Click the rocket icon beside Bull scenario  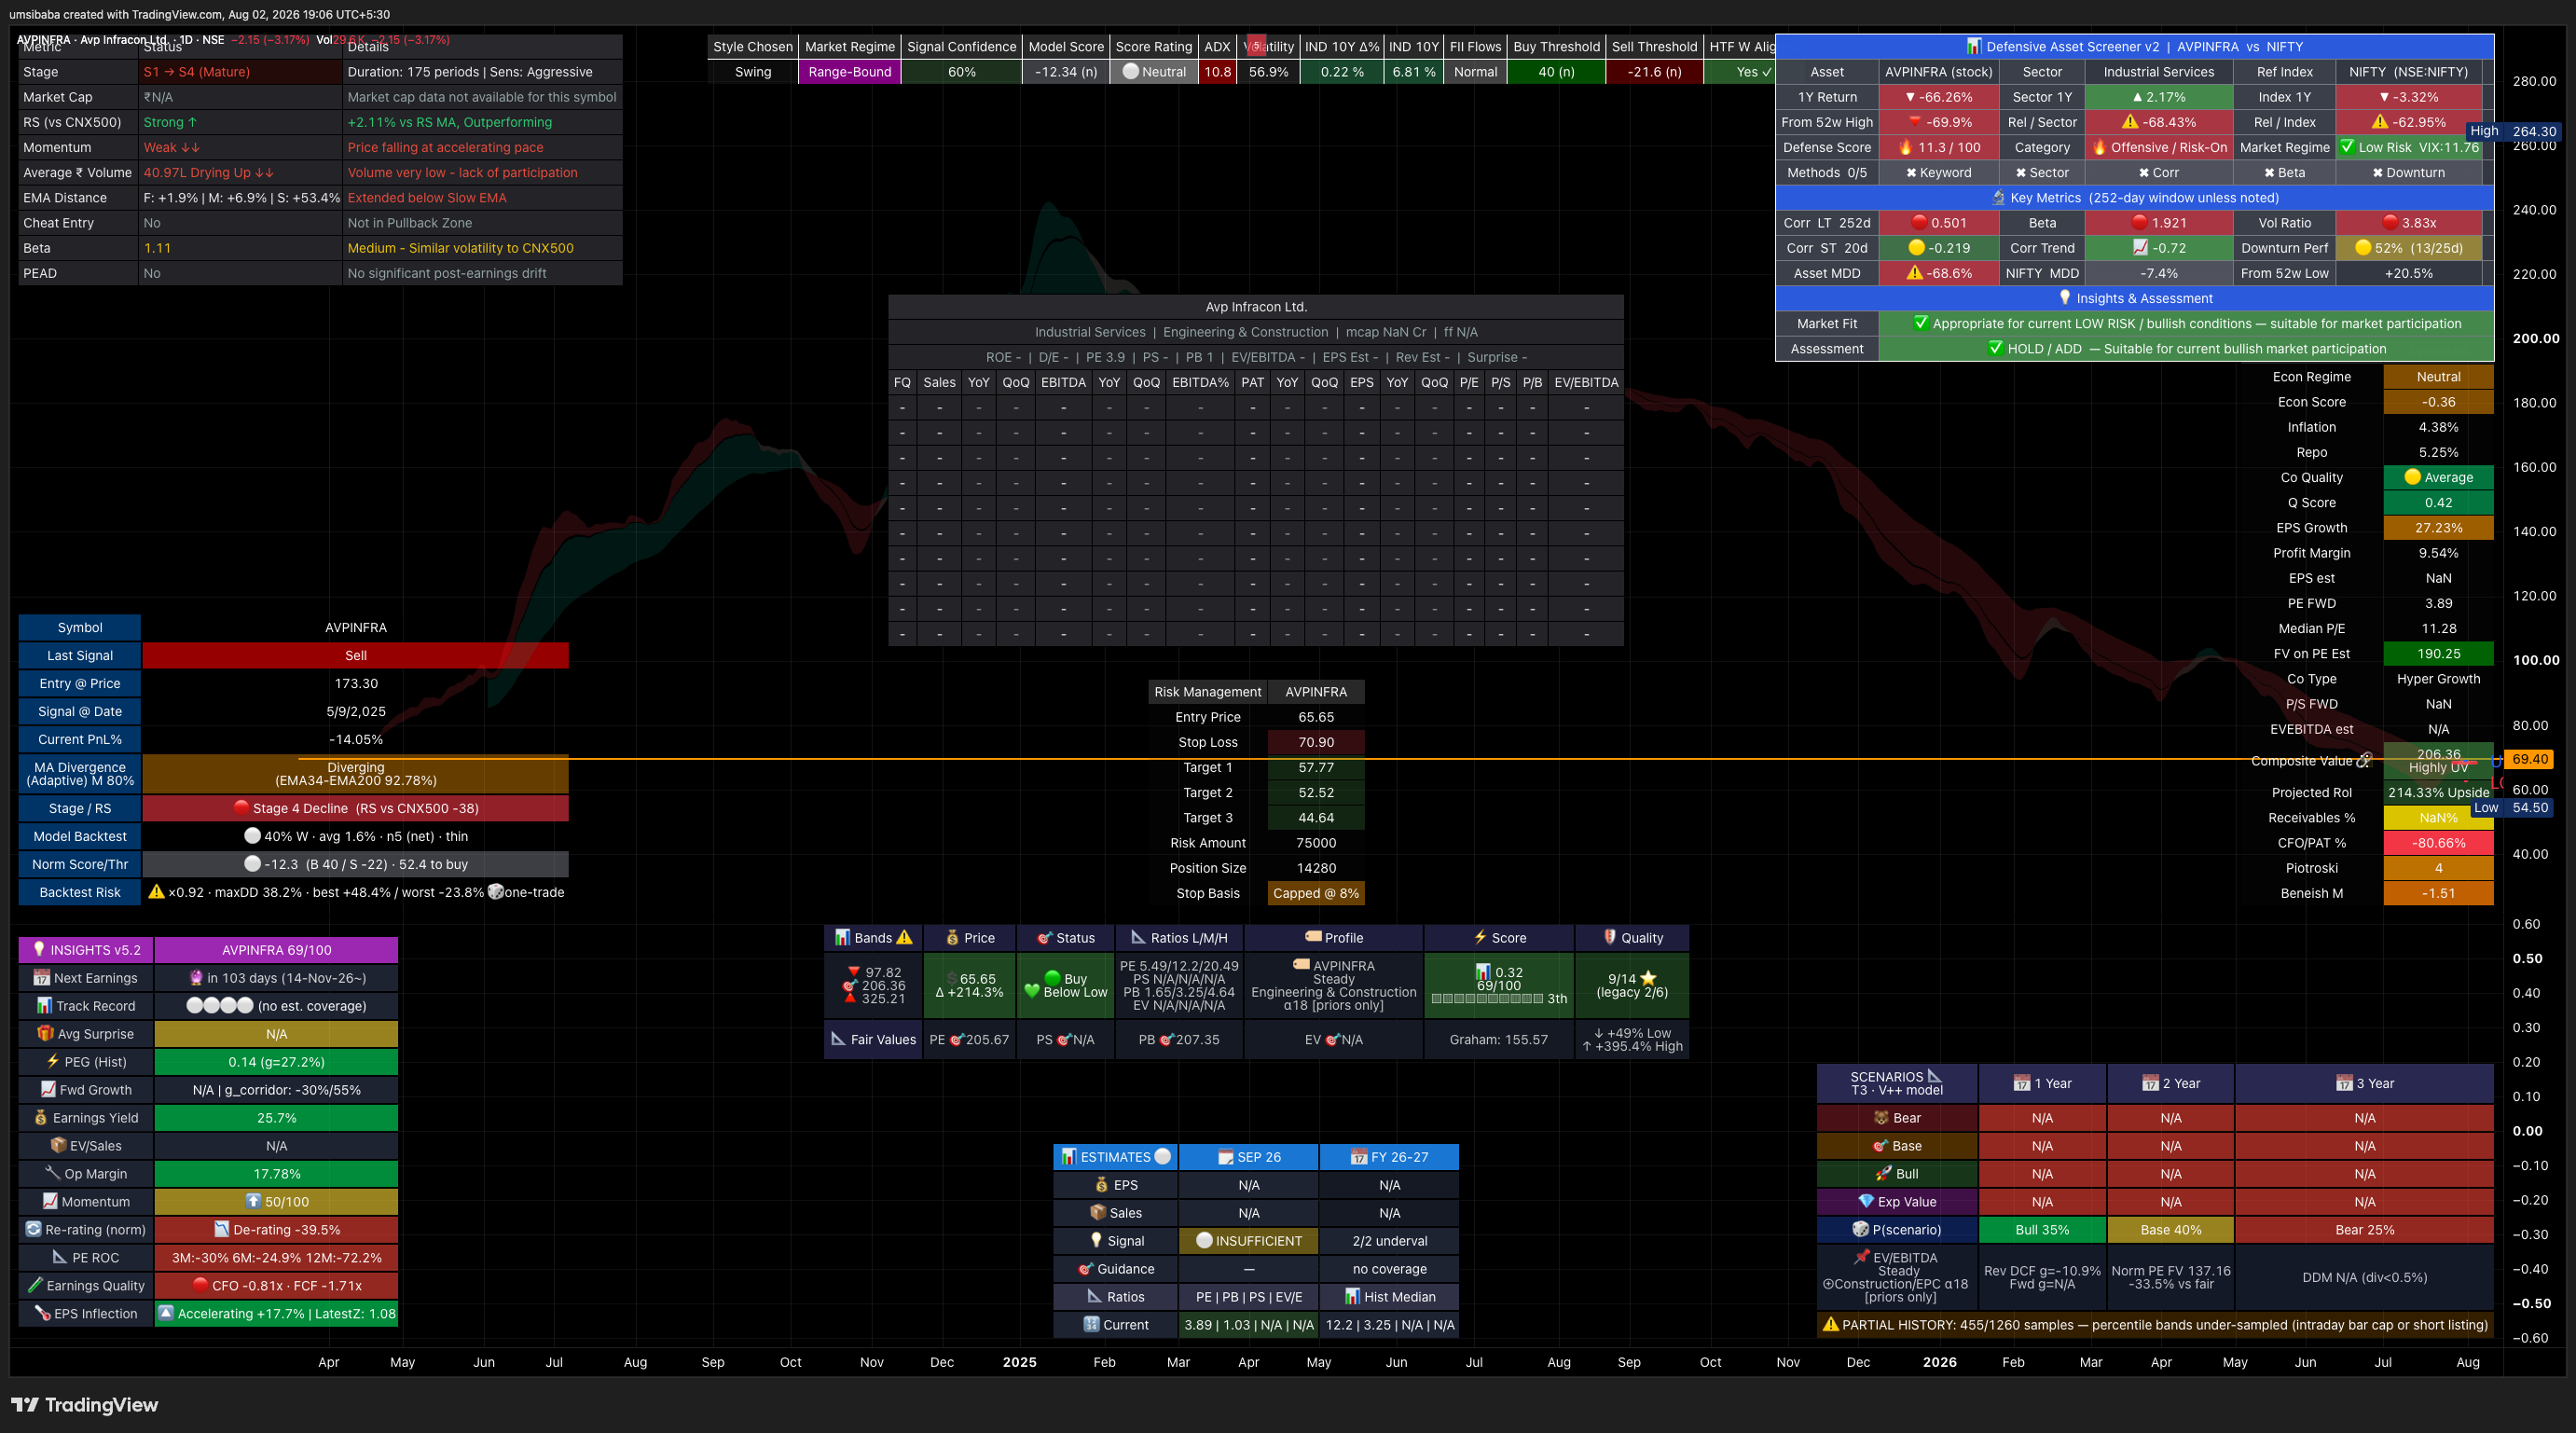pos(1883,1173)
